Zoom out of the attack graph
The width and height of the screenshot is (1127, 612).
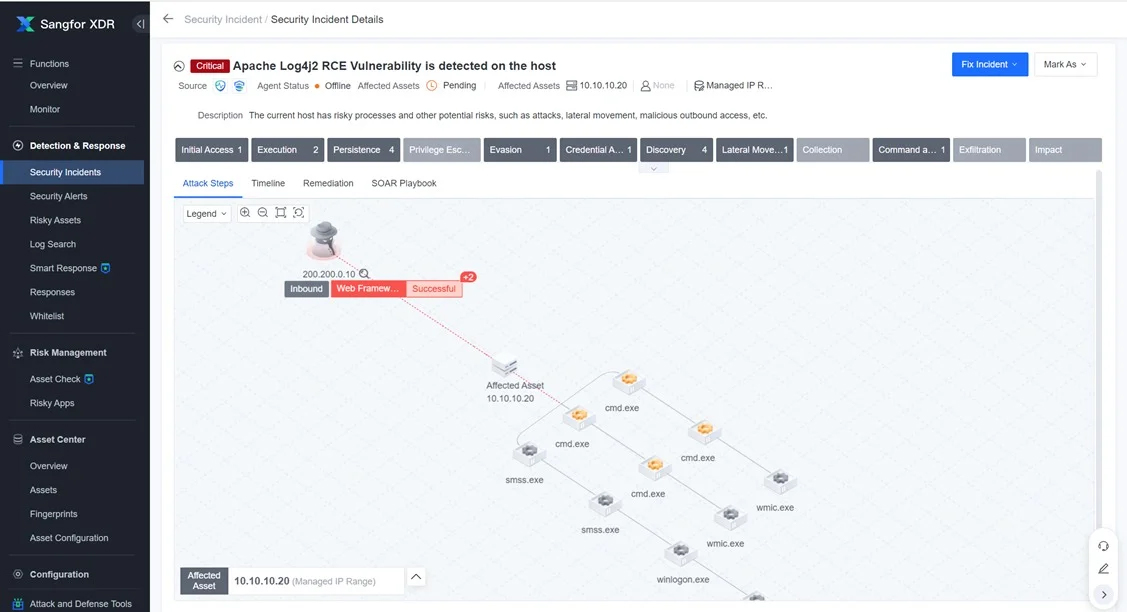pos(263,213)
